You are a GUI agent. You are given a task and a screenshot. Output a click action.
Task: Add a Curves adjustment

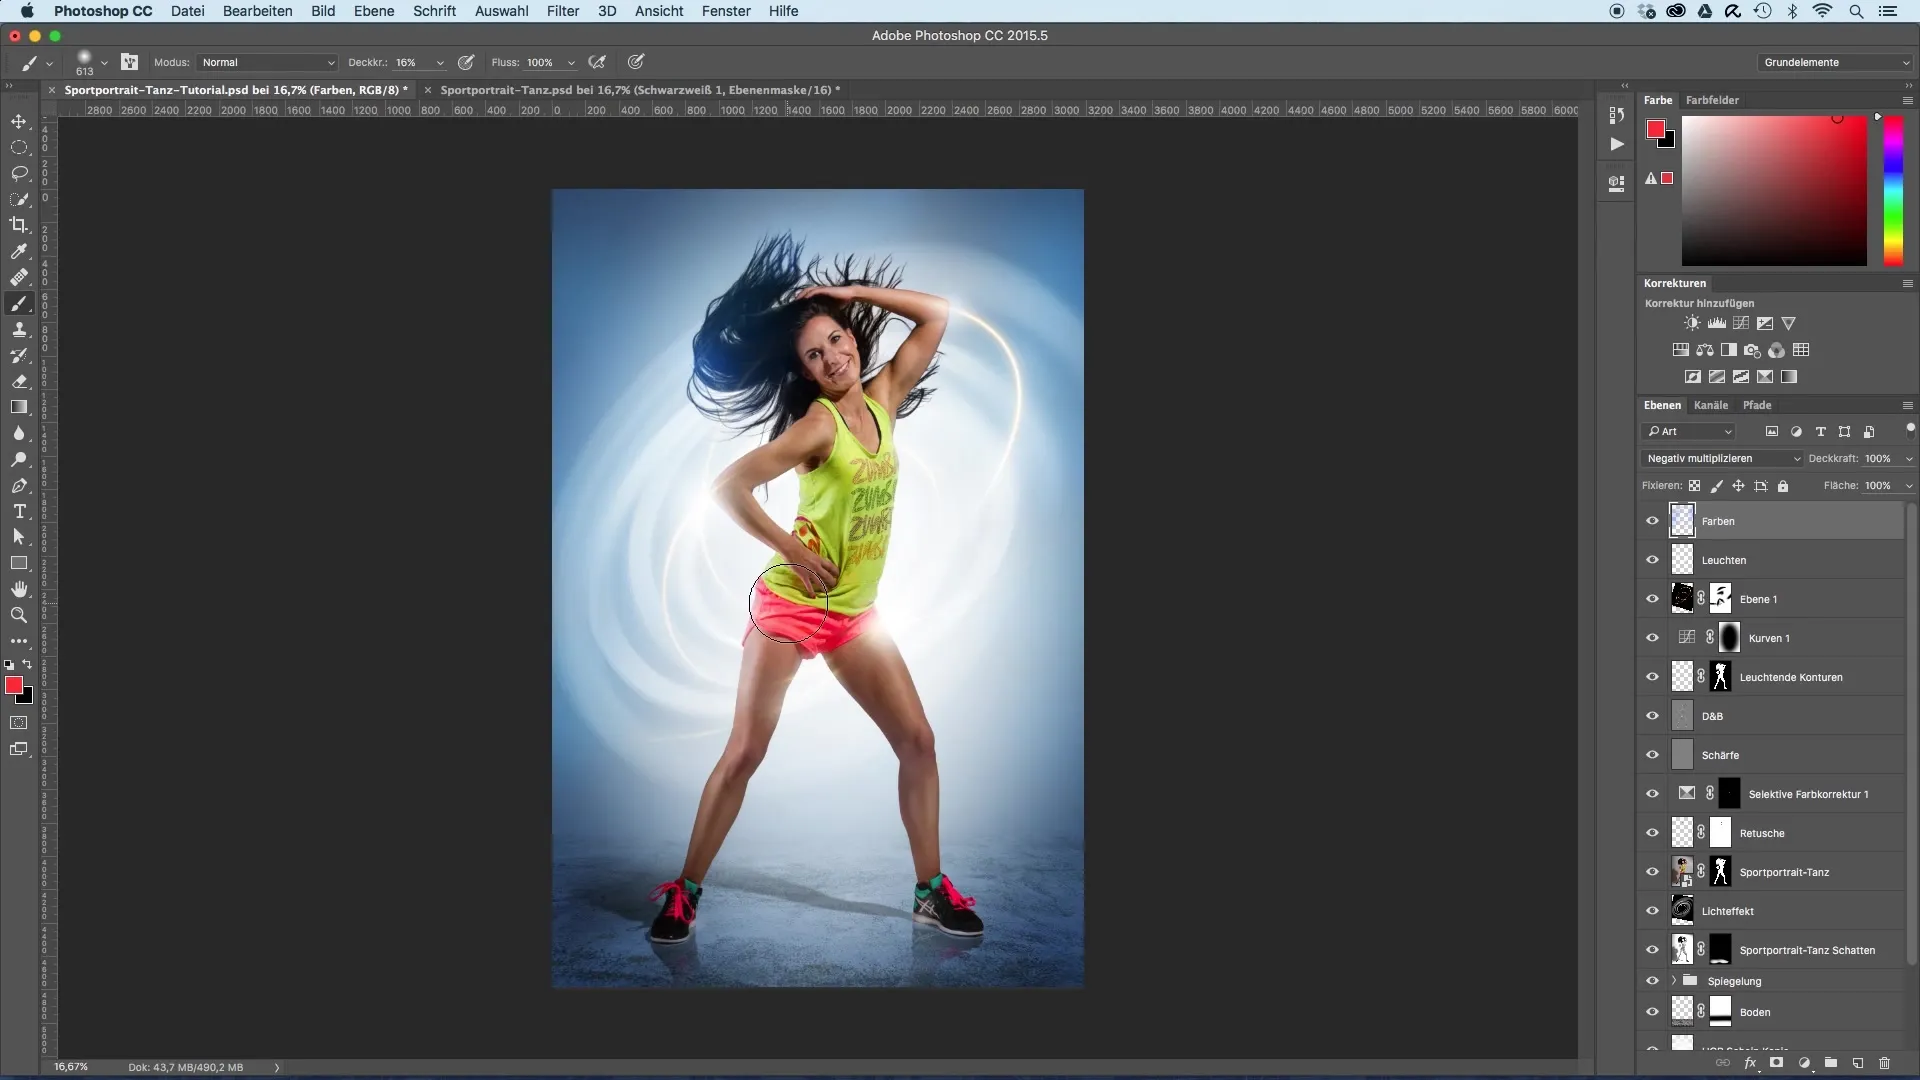(1741, 323)
